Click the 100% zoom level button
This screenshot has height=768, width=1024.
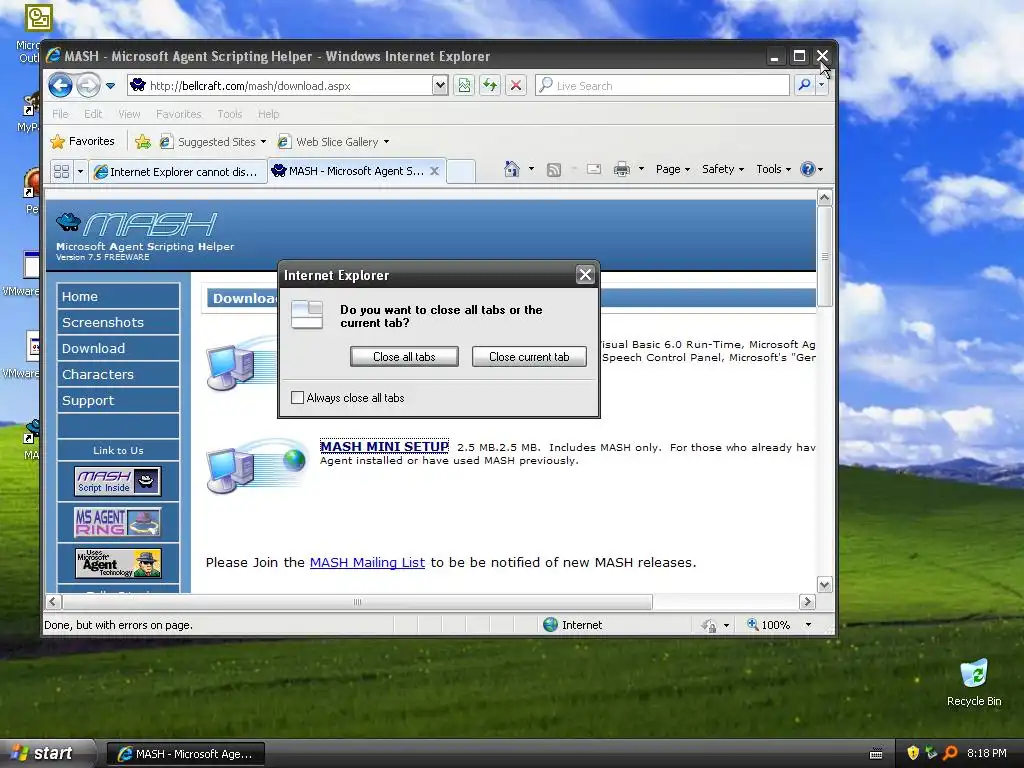coord(769,625)
